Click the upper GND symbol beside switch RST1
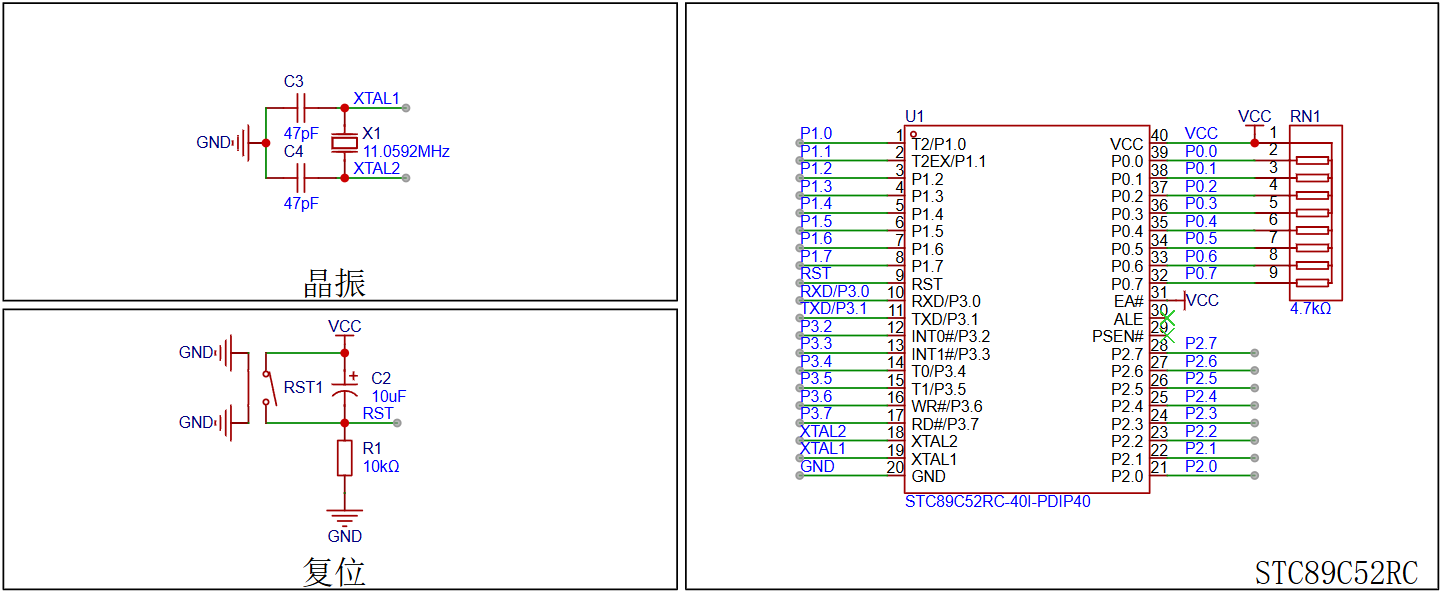Image resolution: width=1442 pixels, height=592 pixels. [x=232, y=353]
